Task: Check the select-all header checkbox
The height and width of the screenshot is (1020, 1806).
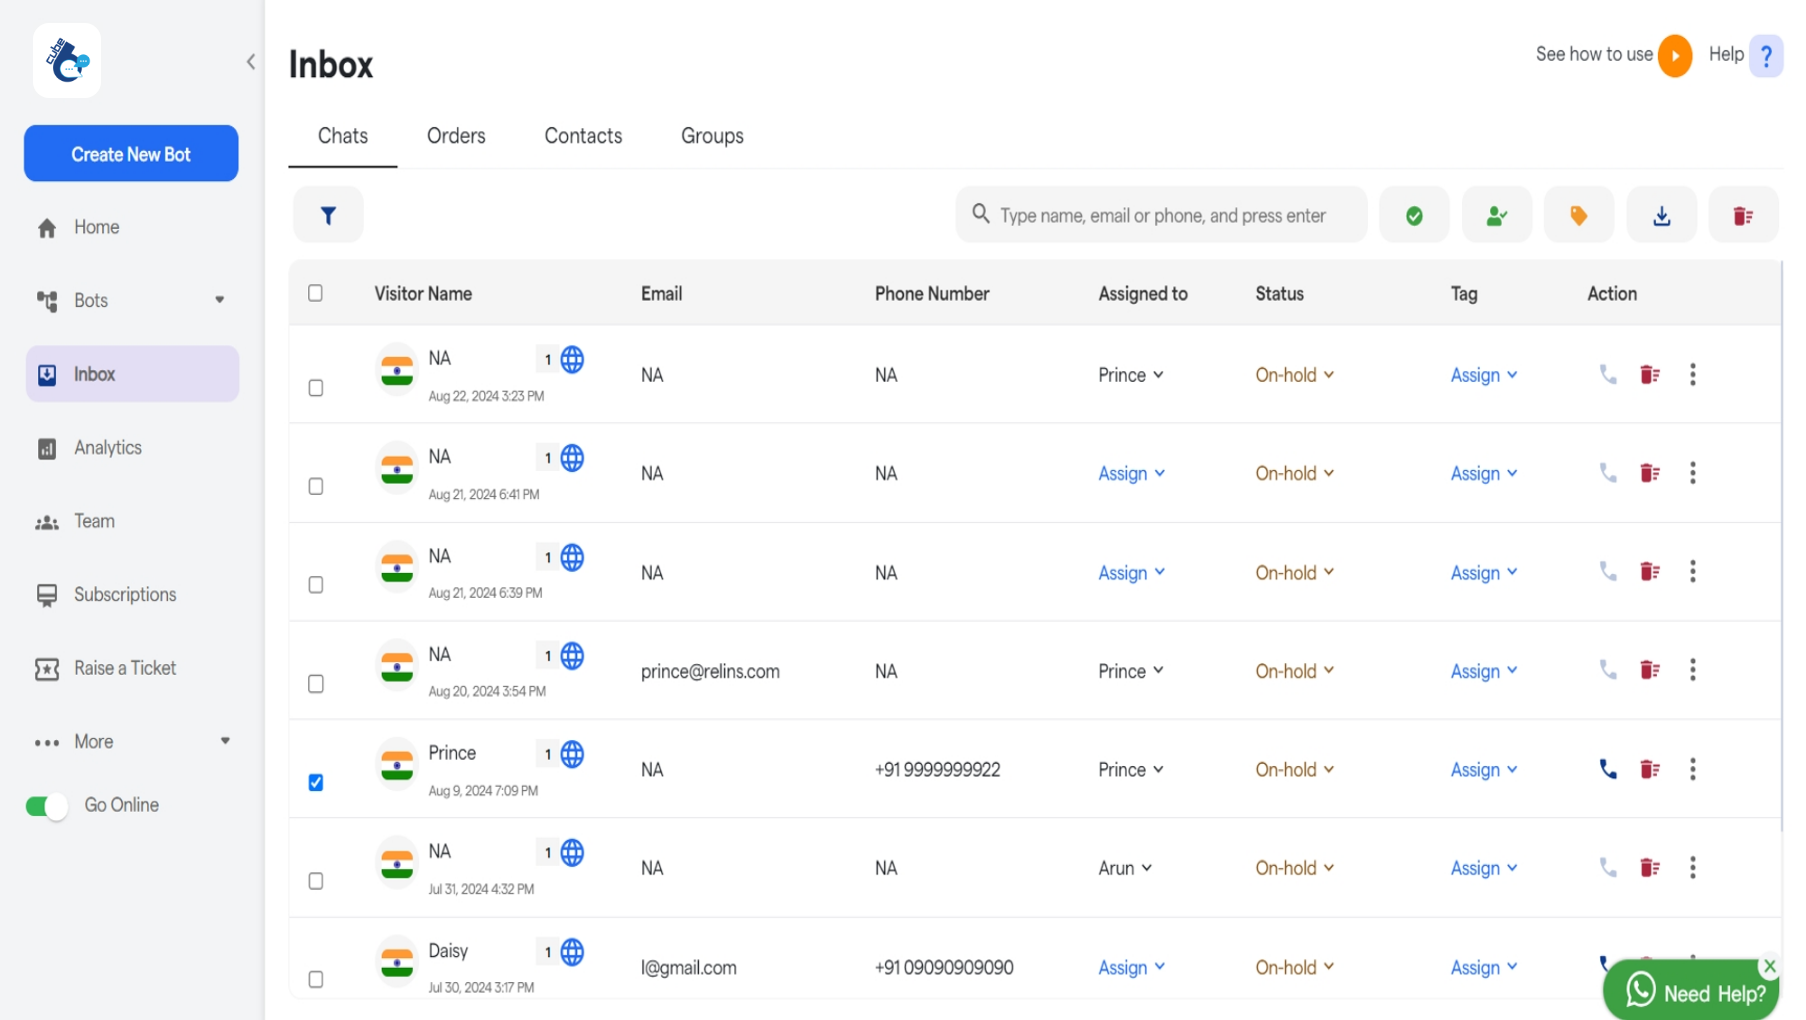Action: click(x=316, y=293)
